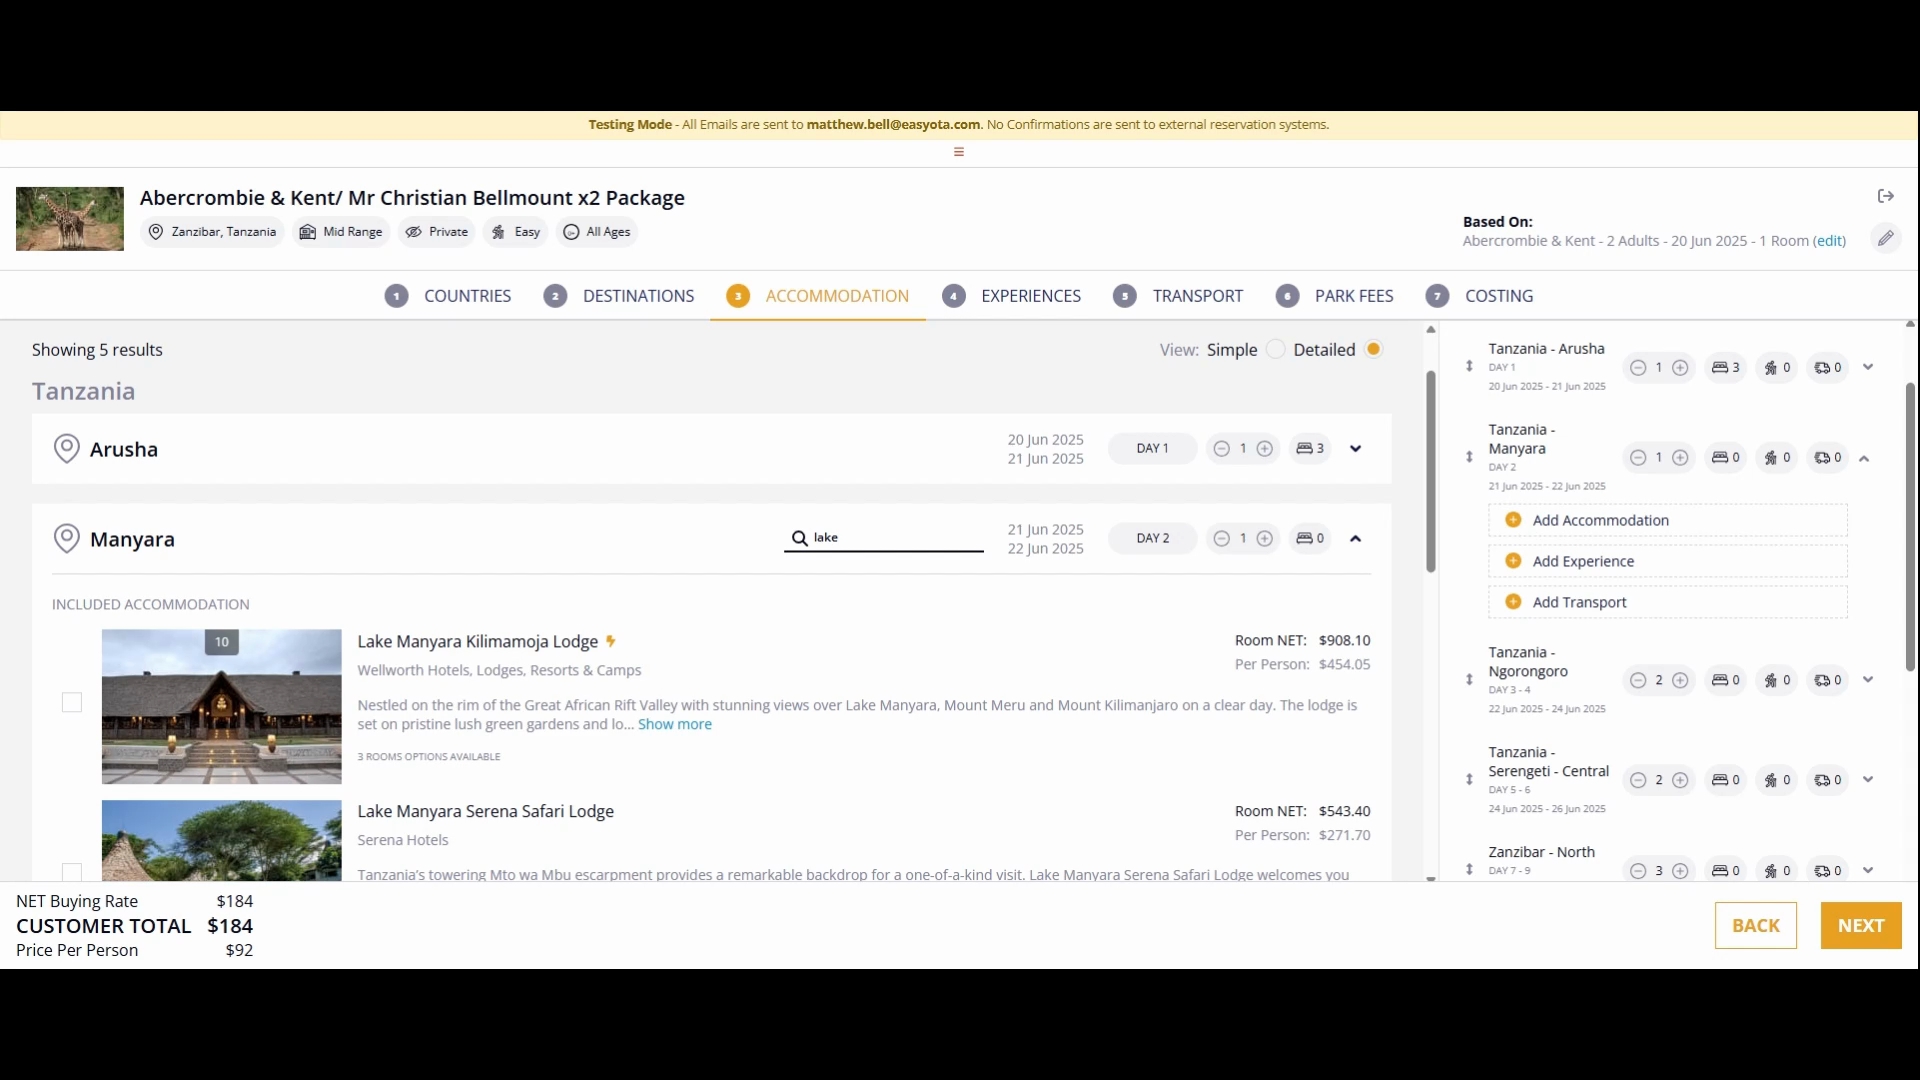Collapse Tanzania - Manyara in sidebar

coord(1864,459)
